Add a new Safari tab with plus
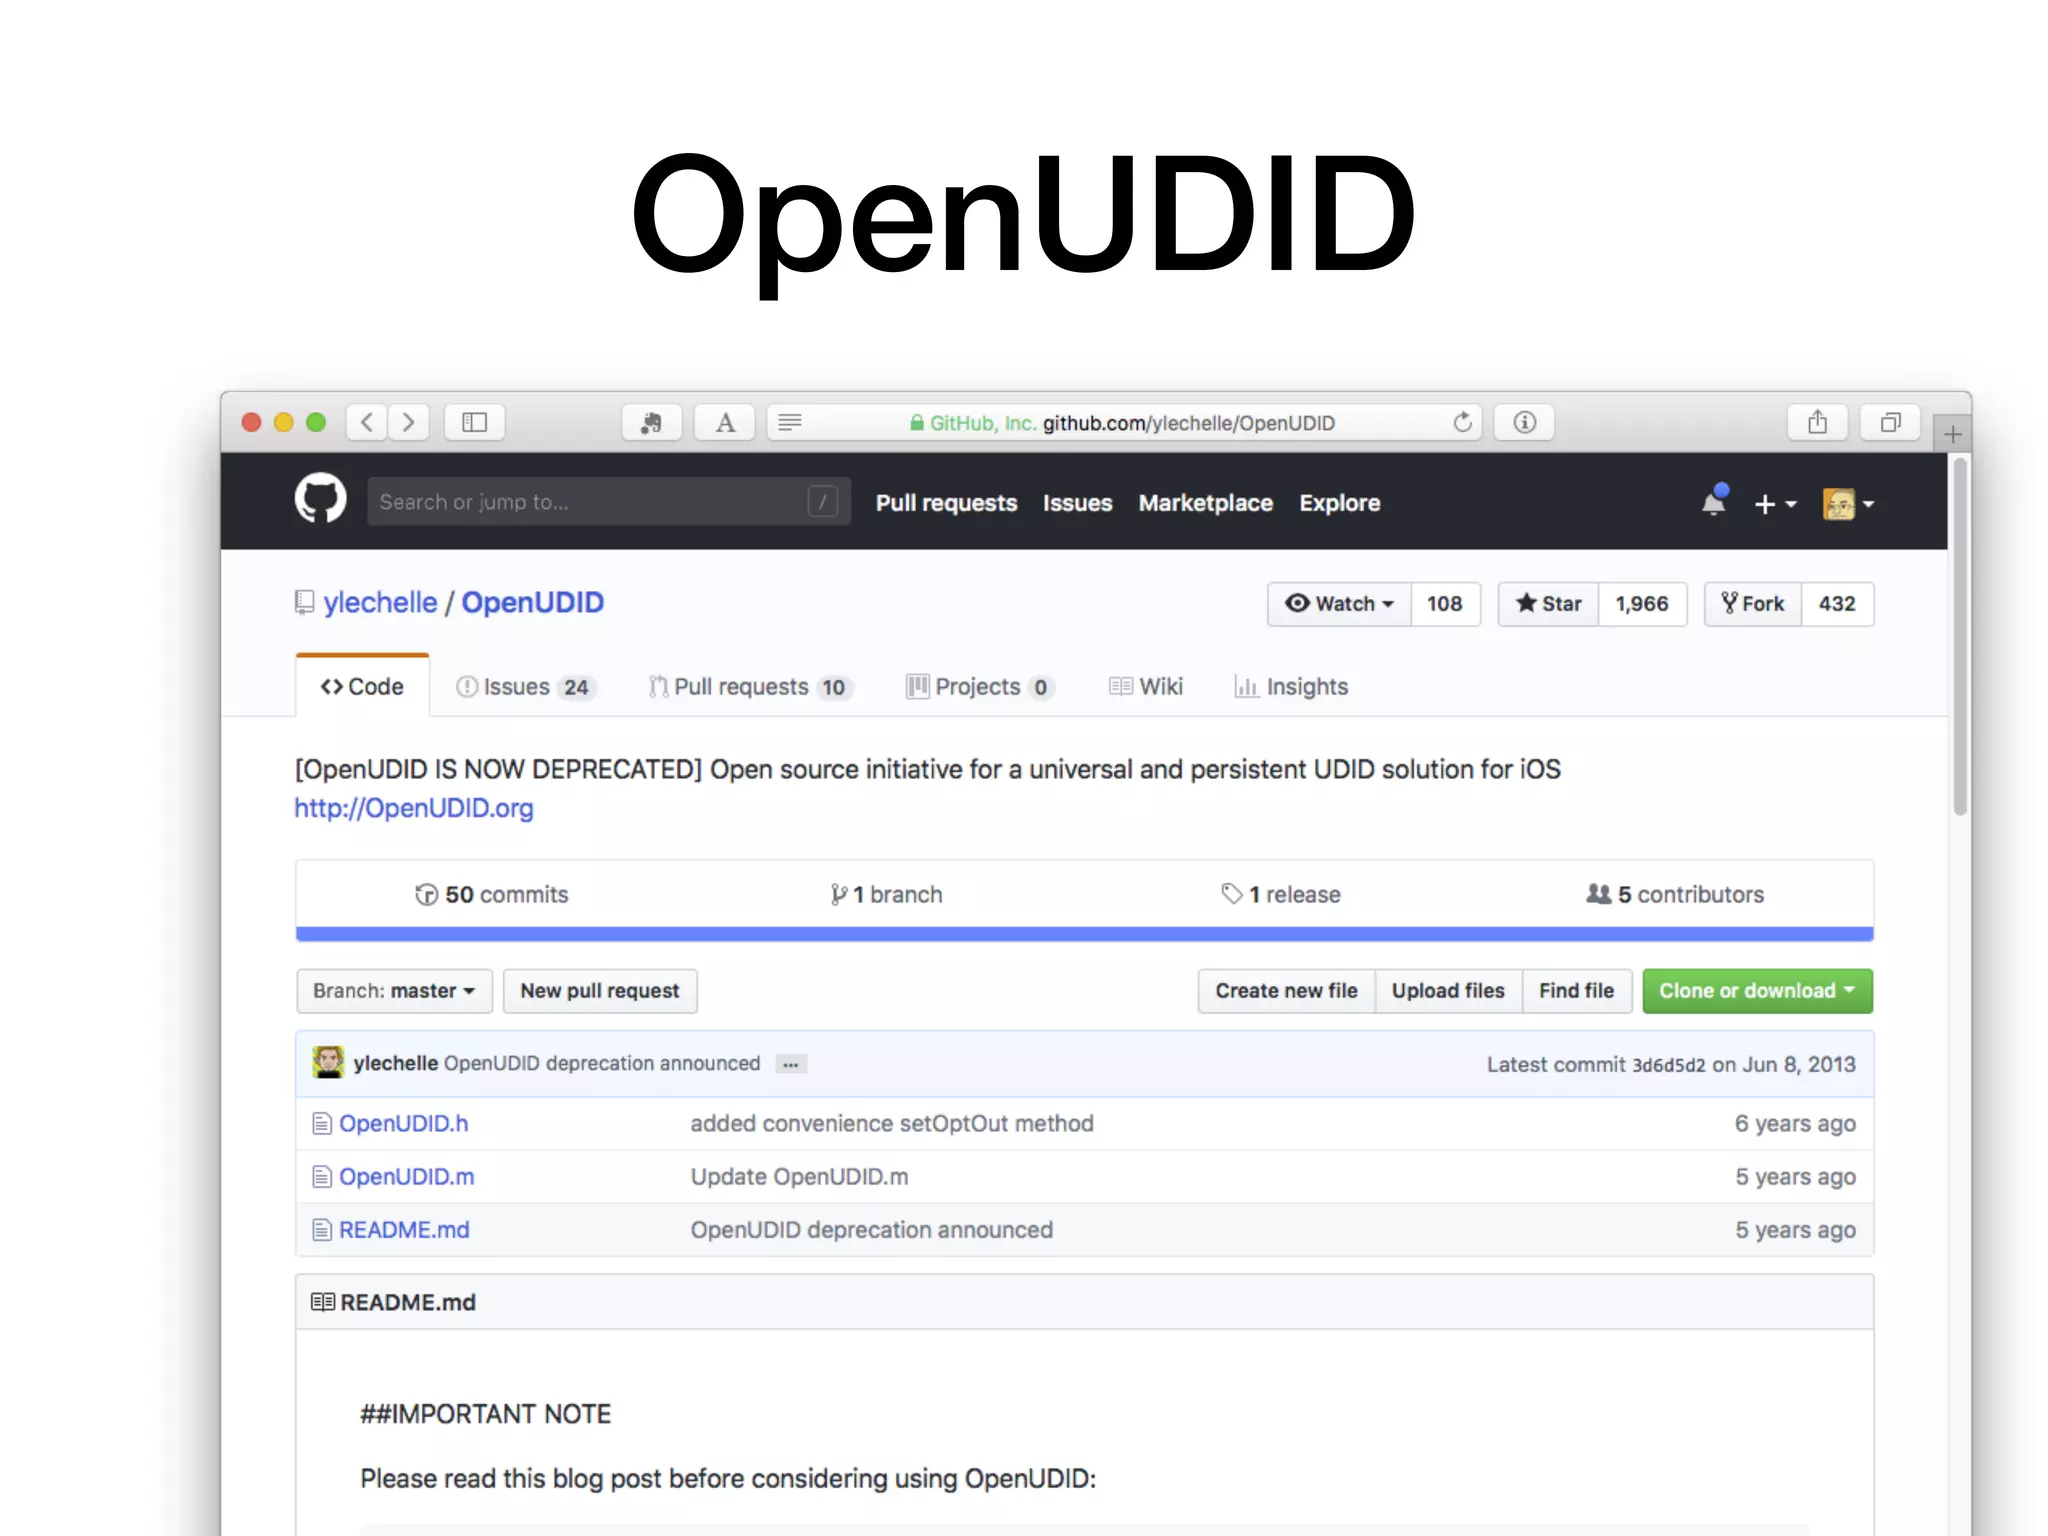Screen dimensions: 2048x1536 pos(1952,434)
